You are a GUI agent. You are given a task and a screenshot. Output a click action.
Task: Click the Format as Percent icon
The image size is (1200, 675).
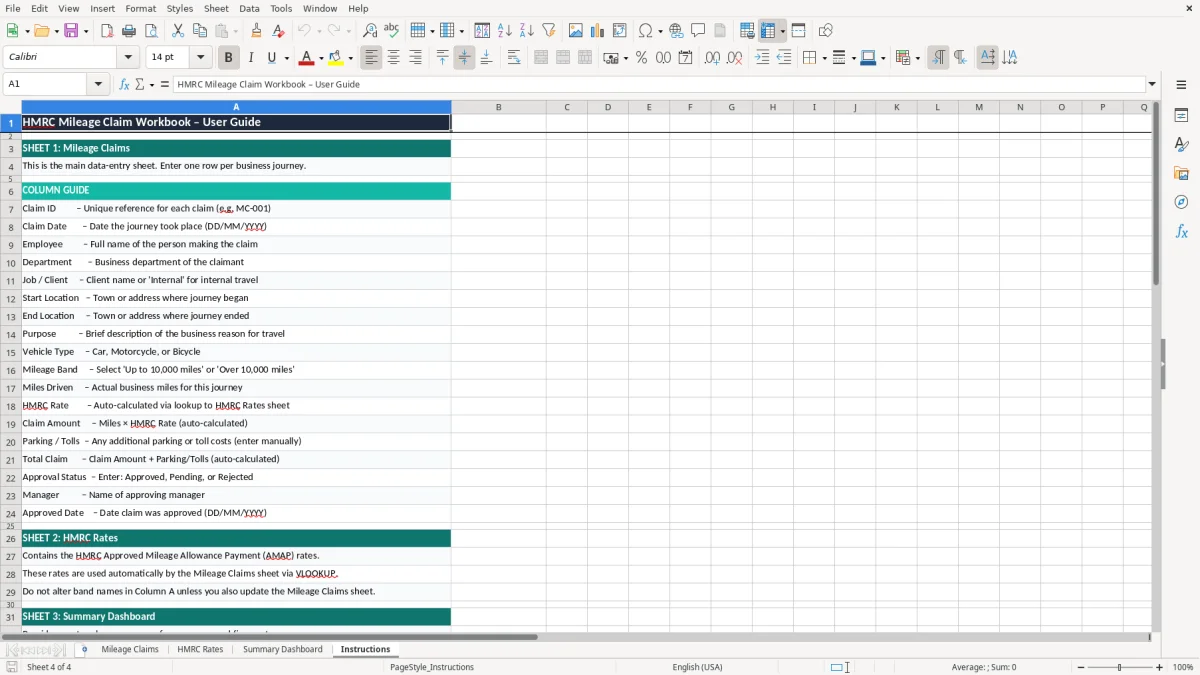pos(641,58)
